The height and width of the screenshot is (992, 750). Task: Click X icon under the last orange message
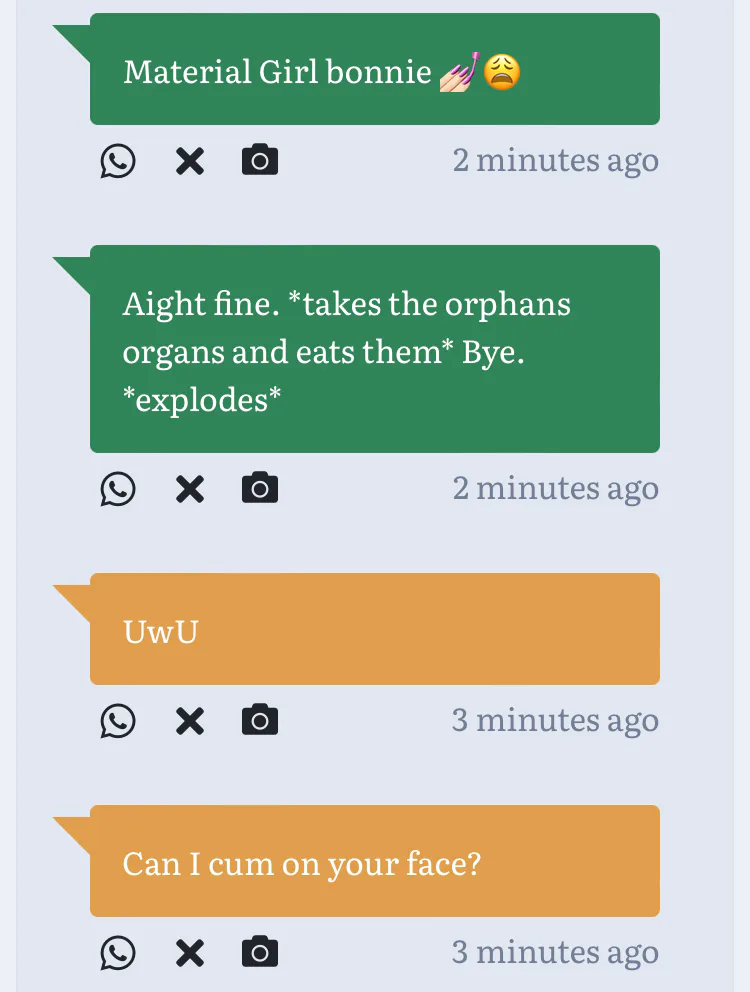pyautogui.click(x=190, y=952)
